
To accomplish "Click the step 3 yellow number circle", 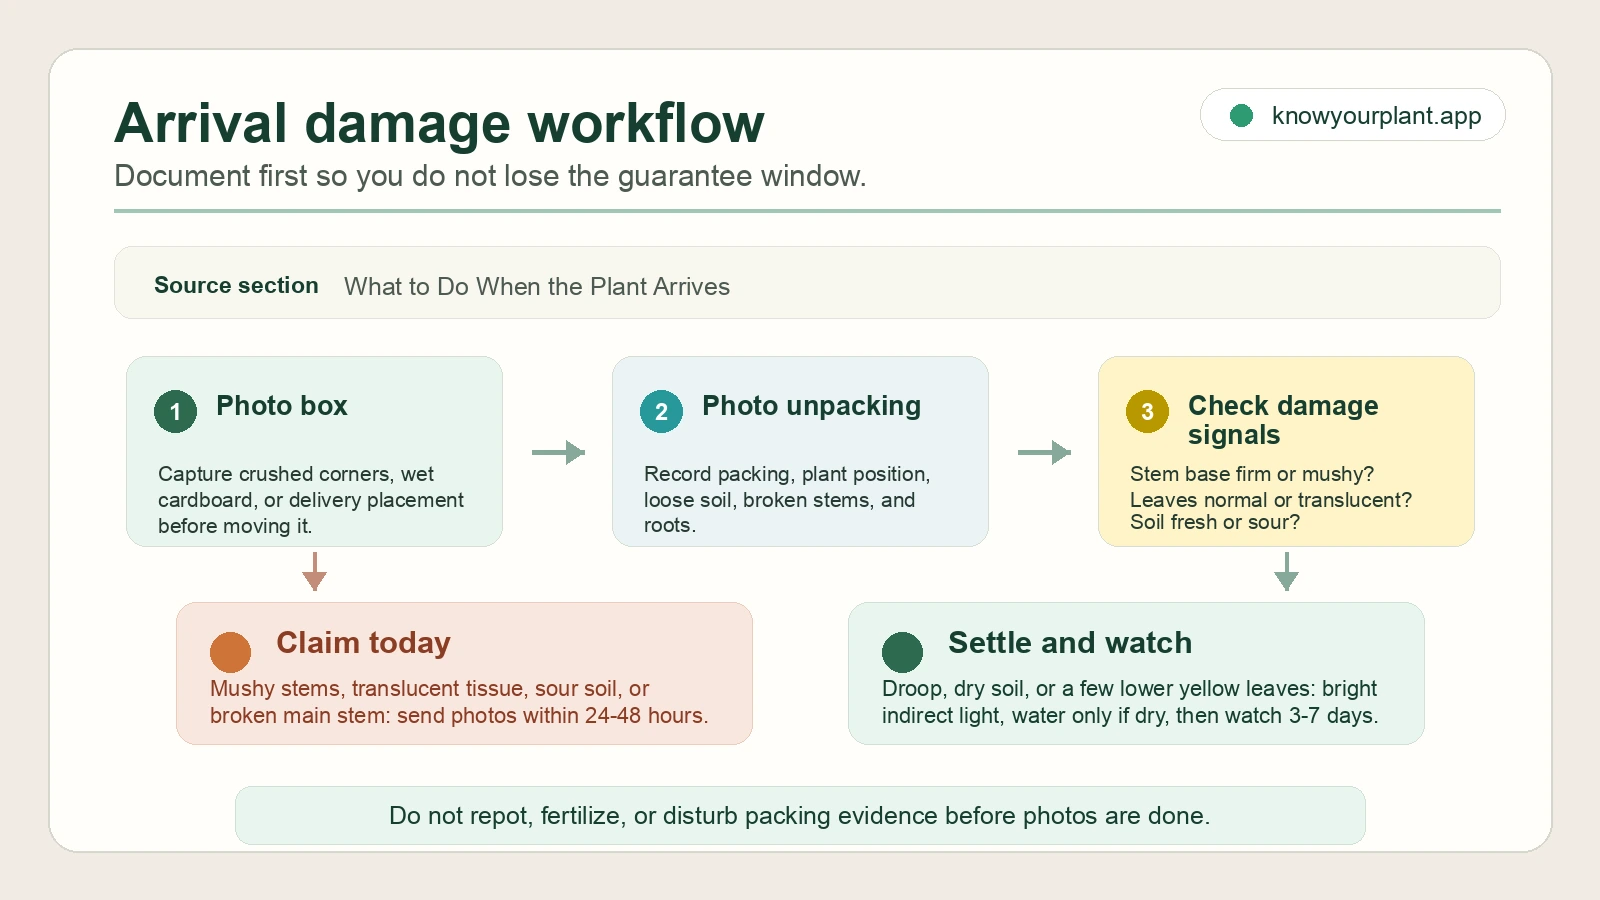I will (x=1147, y=412).
